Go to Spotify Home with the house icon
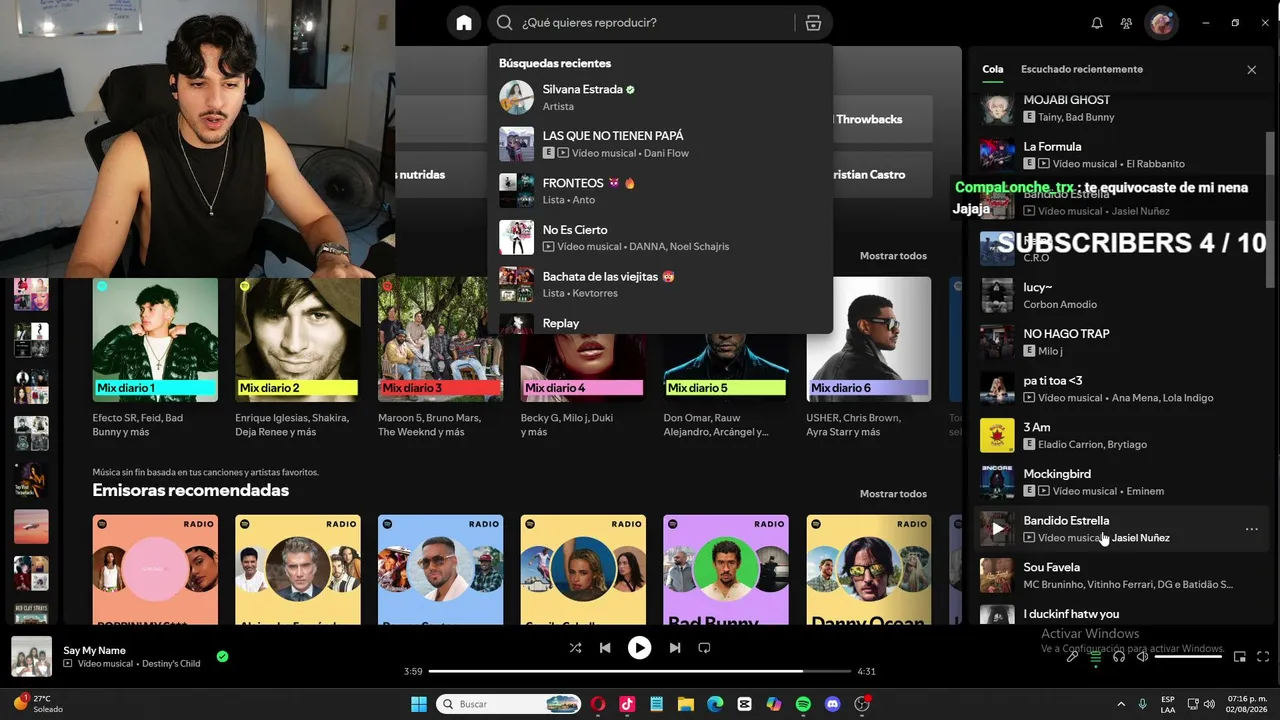The width and height of the screenshot is (1280, 720). coord(463,23)
